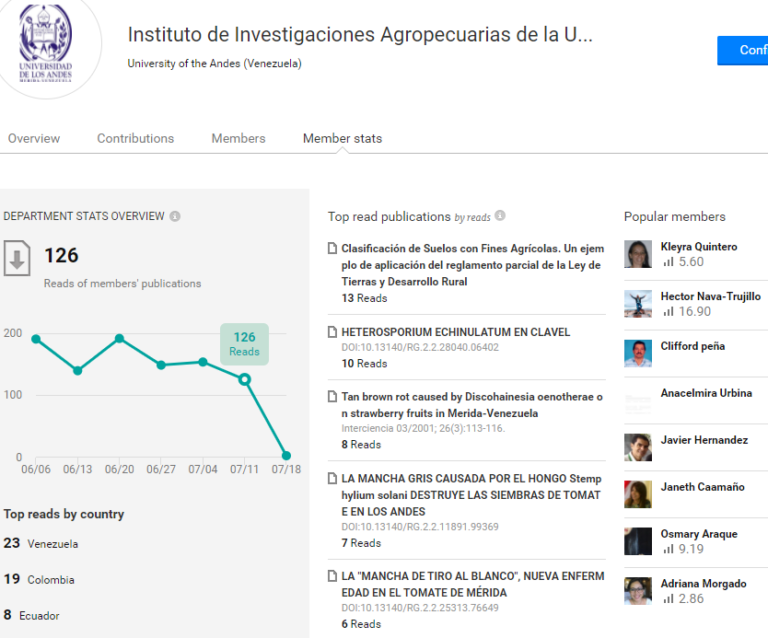Image resolution: width=768 pixels, height=638 pixels.
Task: Click the reads download arrow icon
Action: pos(17,258)
